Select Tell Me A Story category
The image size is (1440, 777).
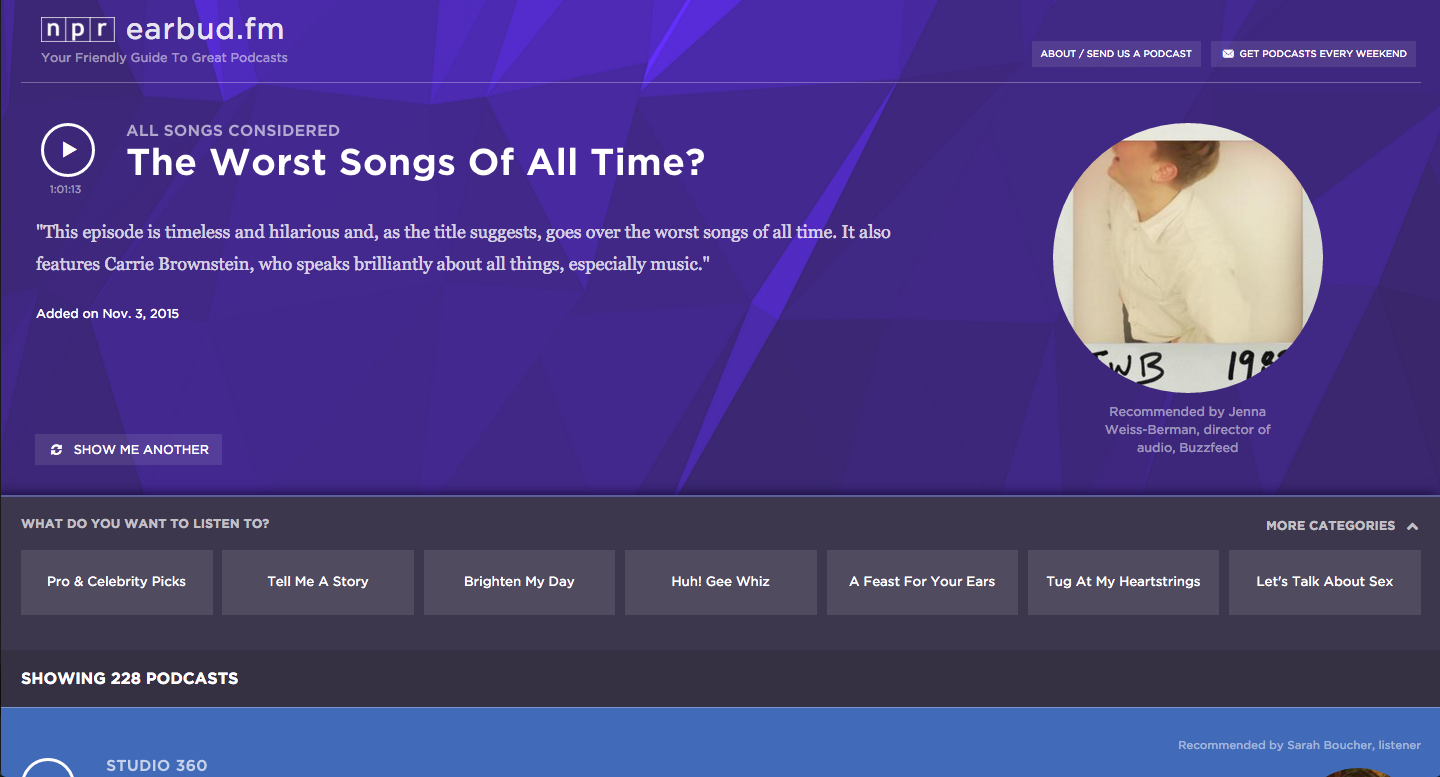(318, 582)
